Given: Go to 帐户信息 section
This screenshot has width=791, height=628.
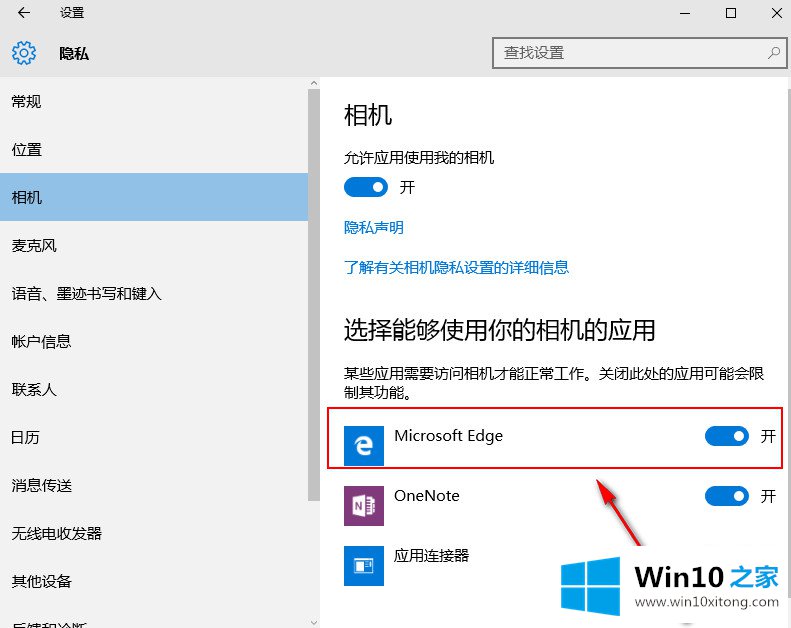Looking at the screenshot, I should (154, 341).
